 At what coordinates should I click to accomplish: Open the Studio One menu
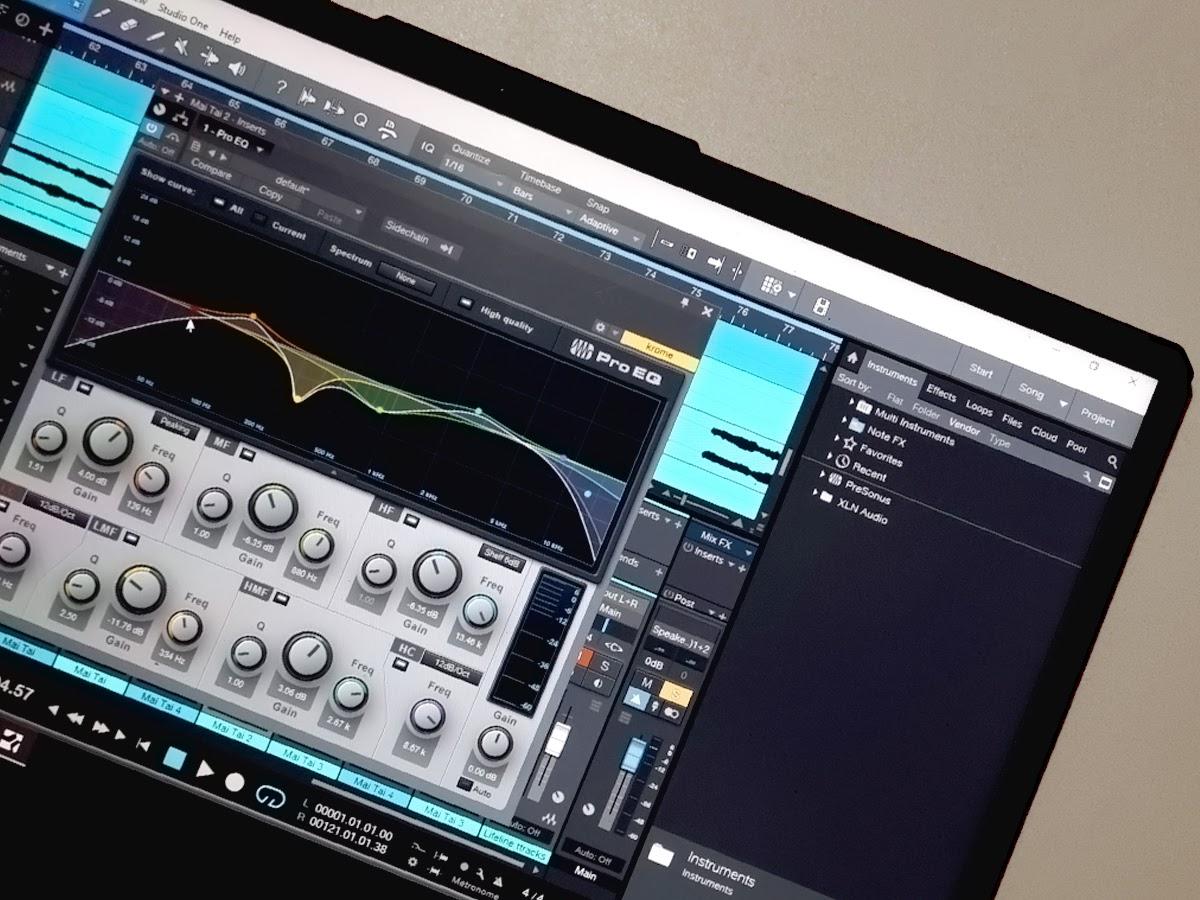[x=183, y=19]
